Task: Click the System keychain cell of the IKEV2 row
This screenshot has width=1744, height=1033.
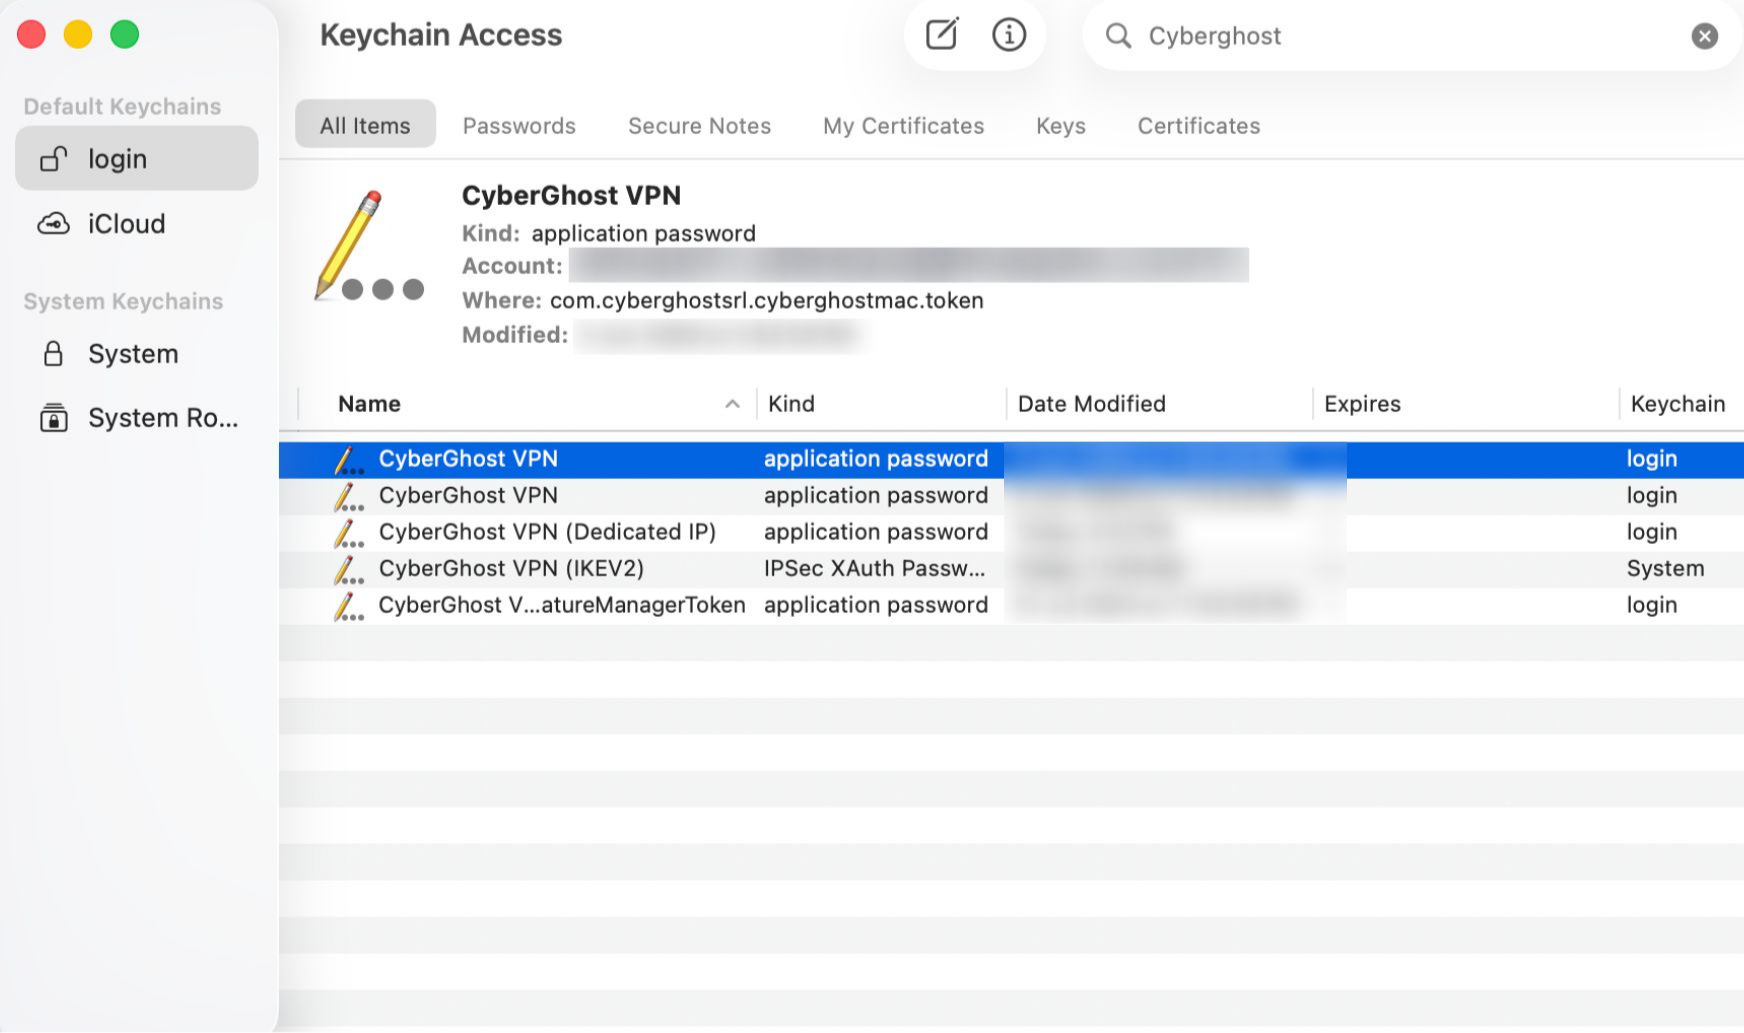Action: pyautogui.click(x=1665, y=569)
